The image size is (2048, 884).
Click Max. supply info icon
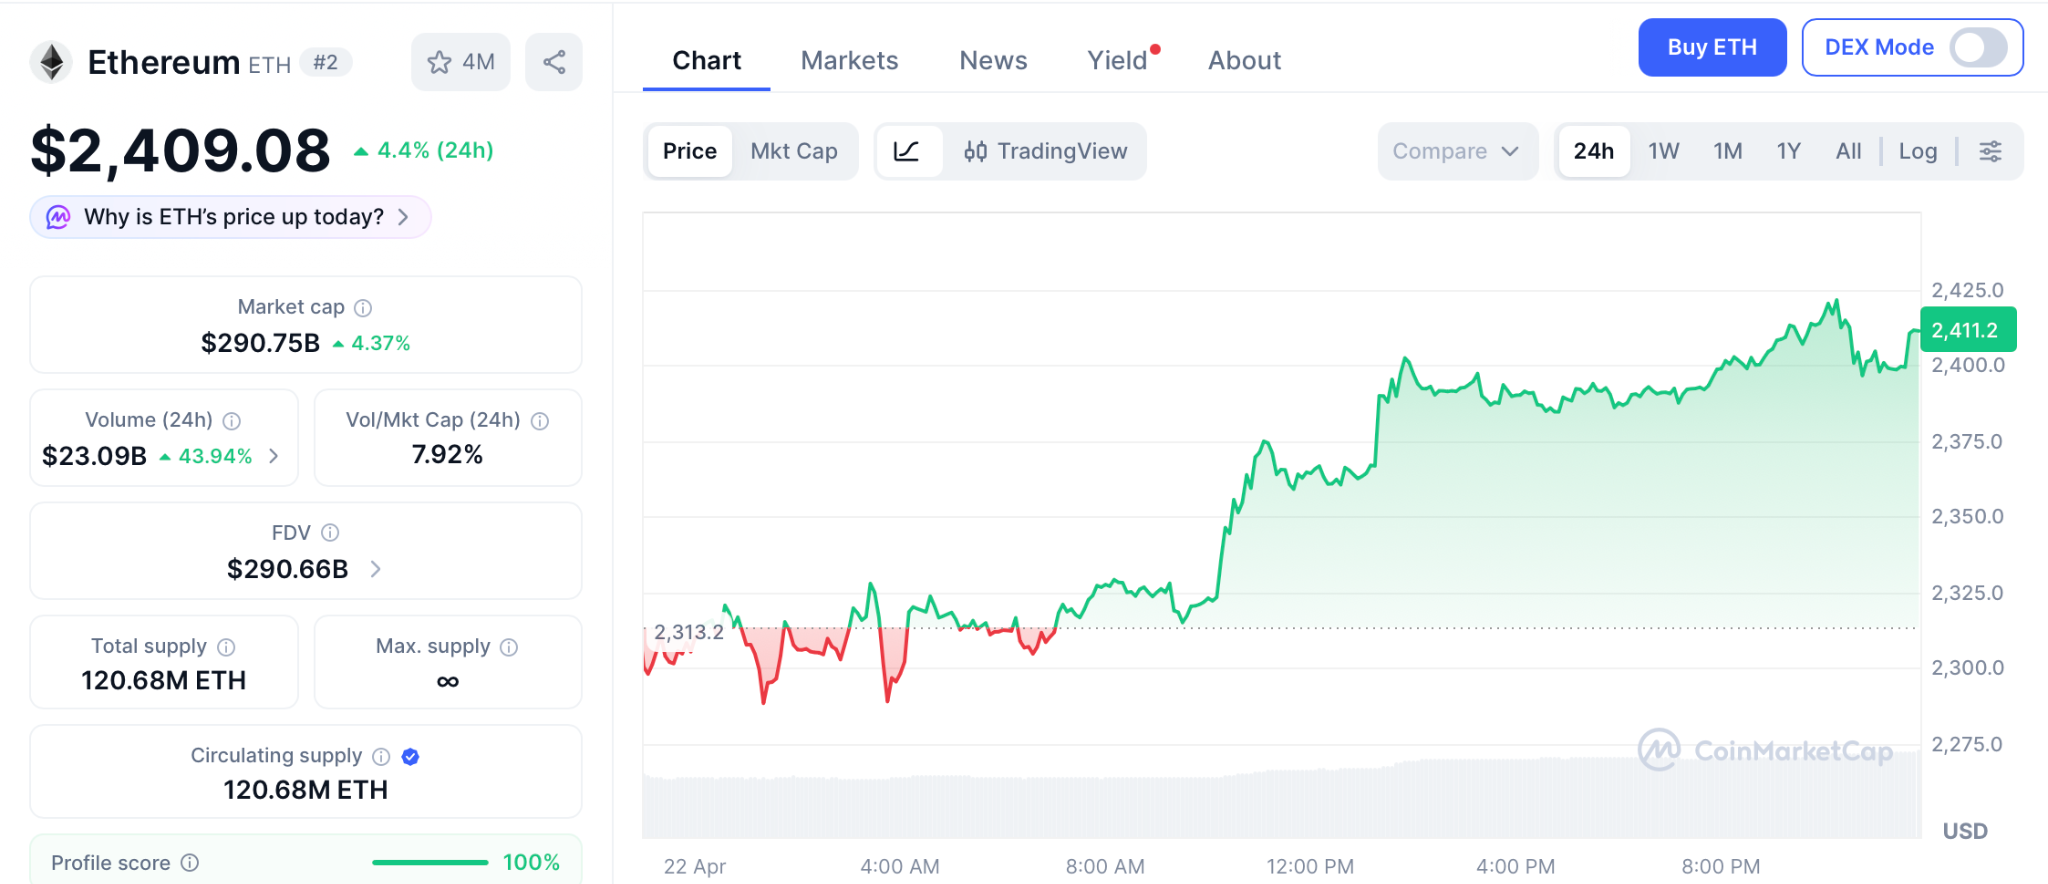click(x=509, y=647)
